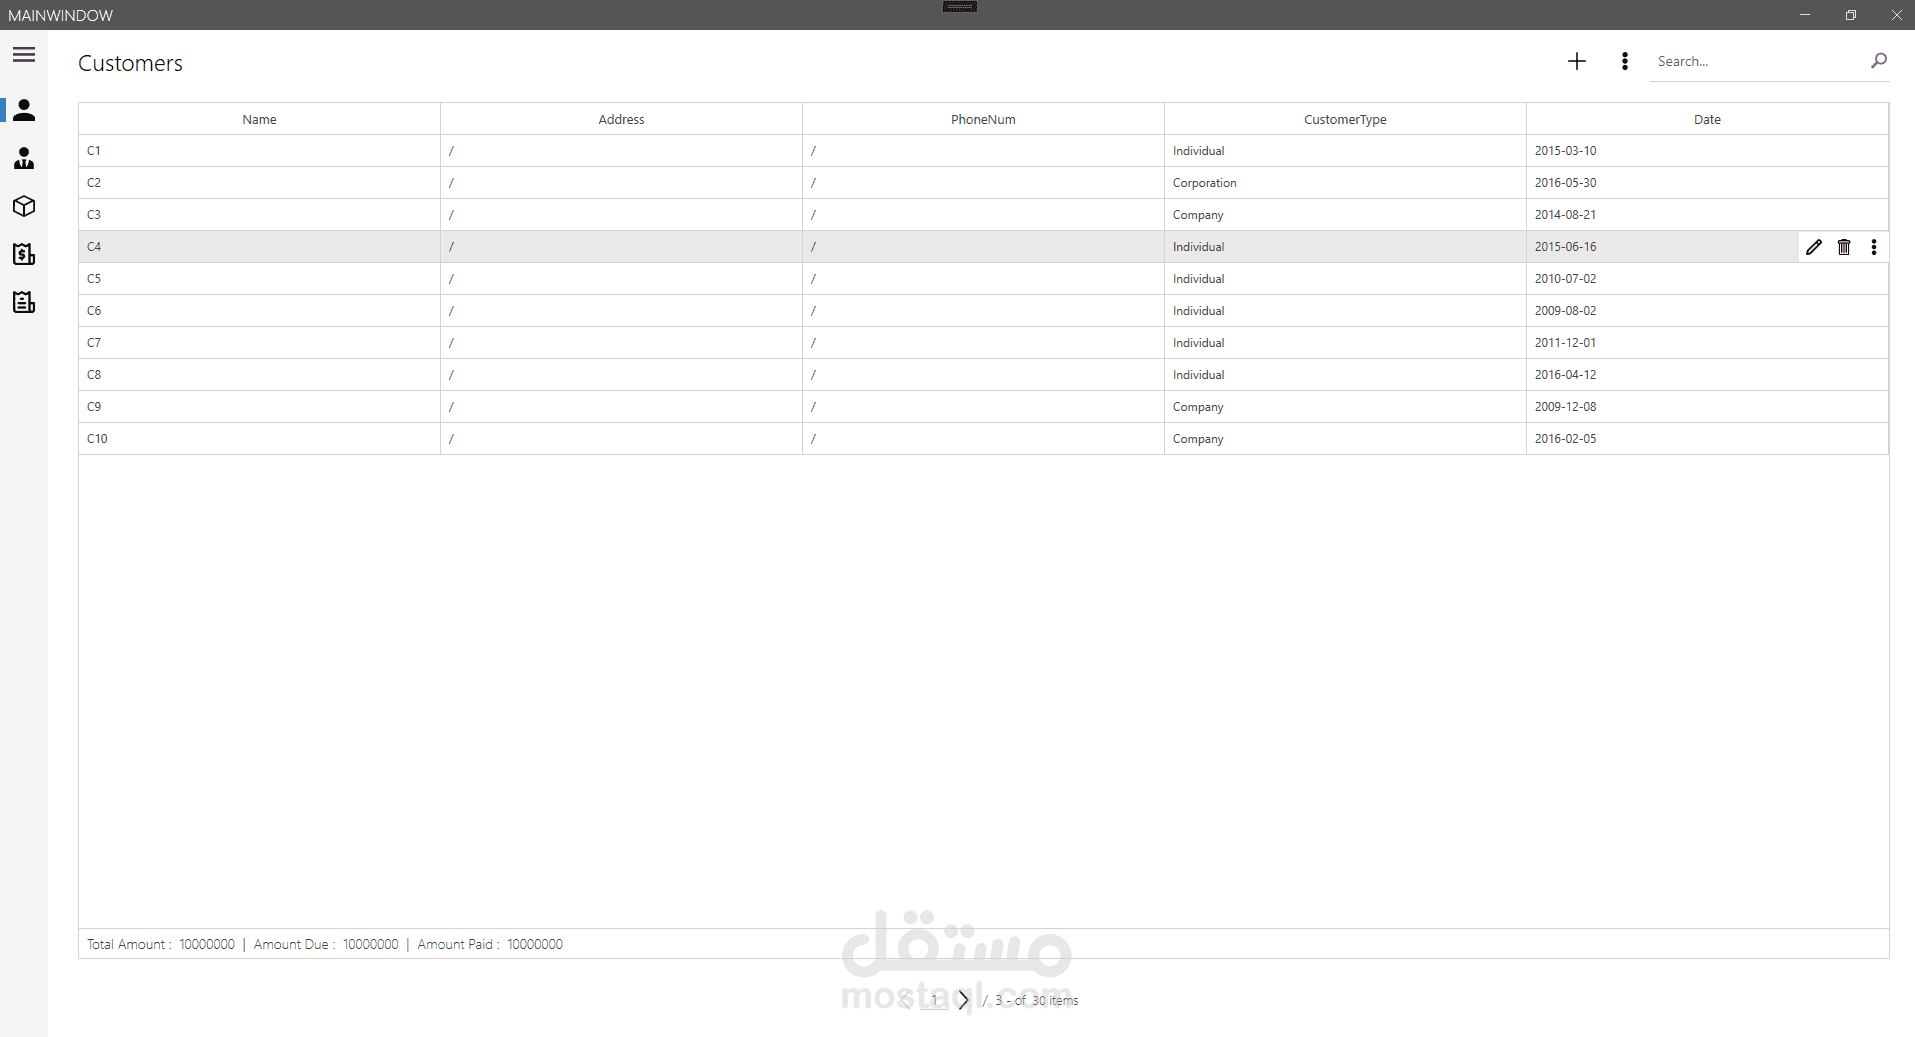The image size is (1915, 1037).
Task: Click the Company type cell for C3
Action: [x=1345, y=215]
